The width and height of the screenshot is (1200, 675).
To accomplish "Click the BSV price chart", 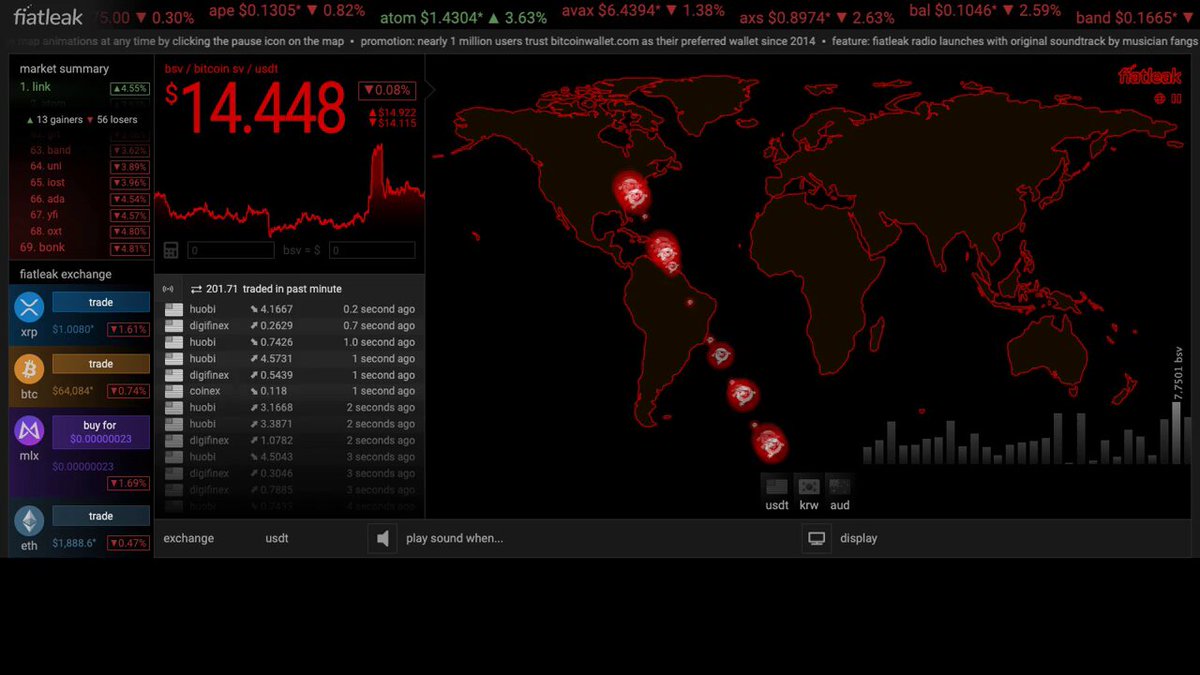I will [289, 190].
